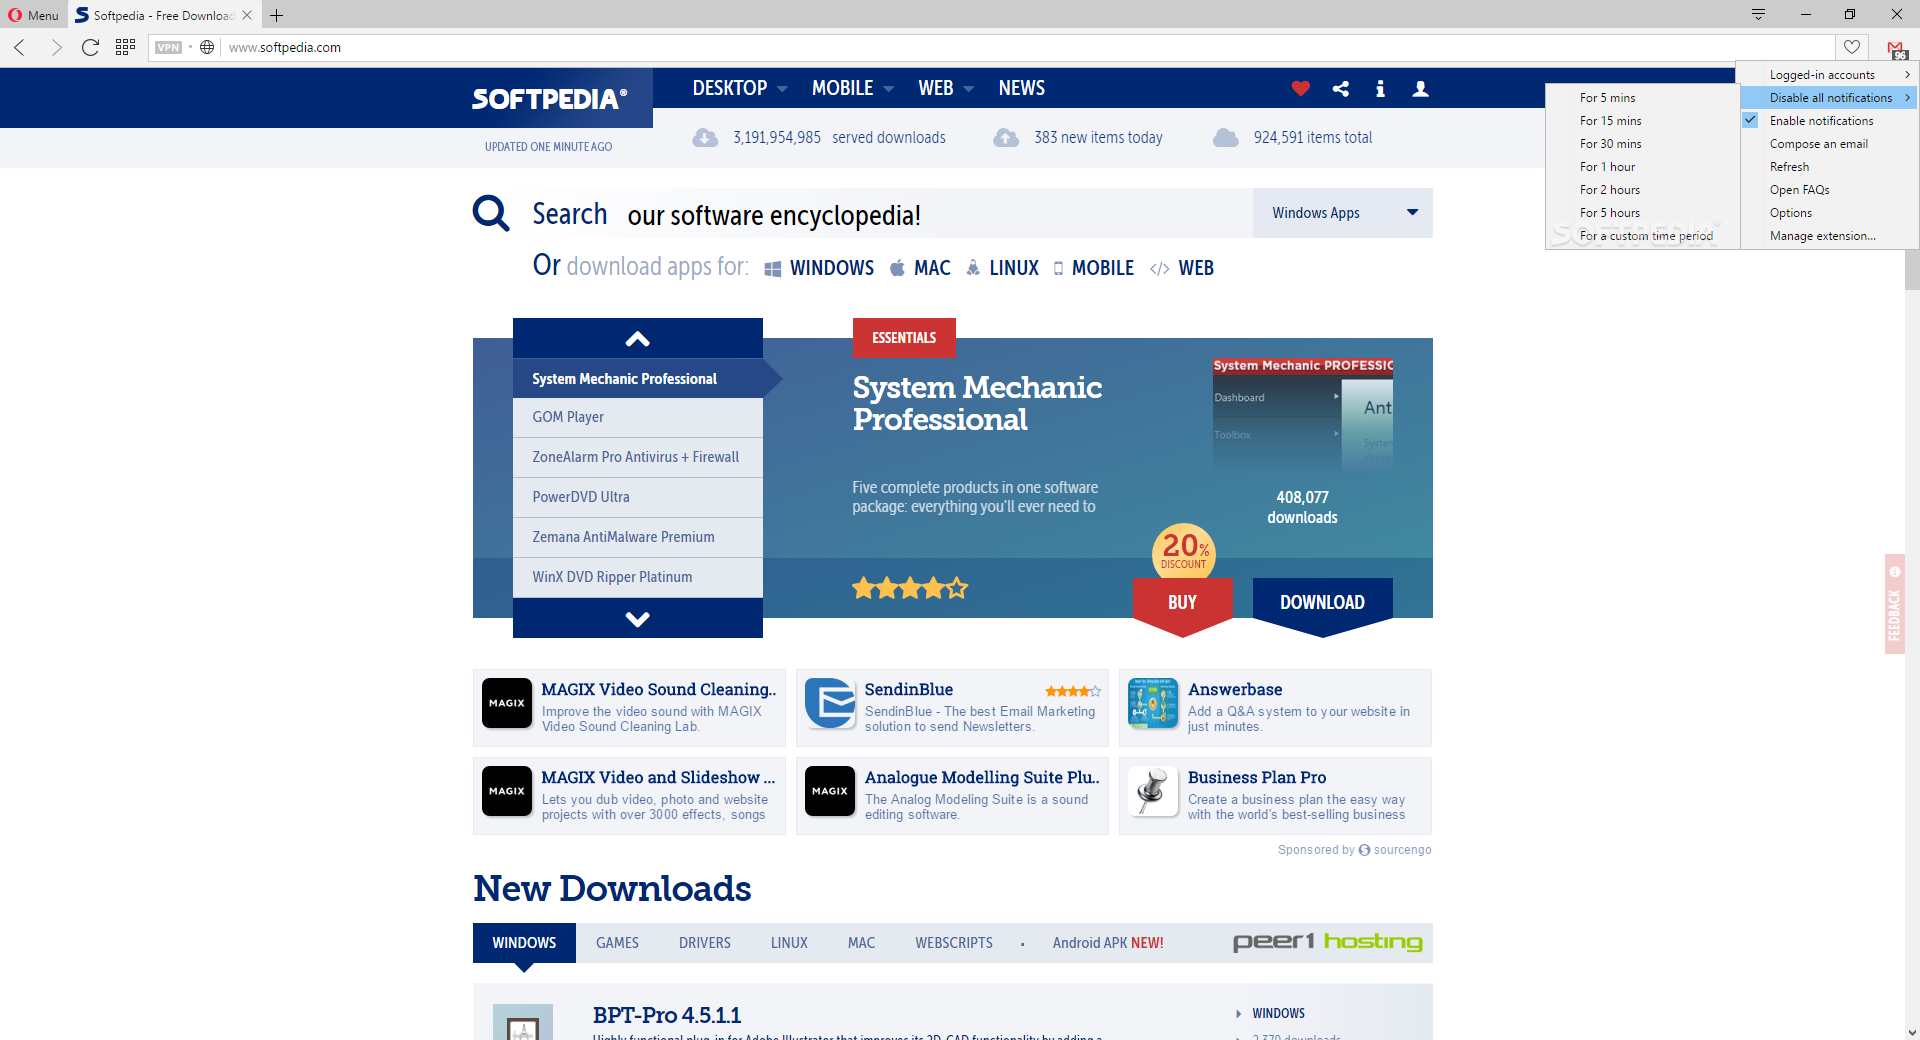This screenshot has height=1040, width=1920.
Task: Open the FEEDBACK side tab
Action: (x=1894, y=604)
